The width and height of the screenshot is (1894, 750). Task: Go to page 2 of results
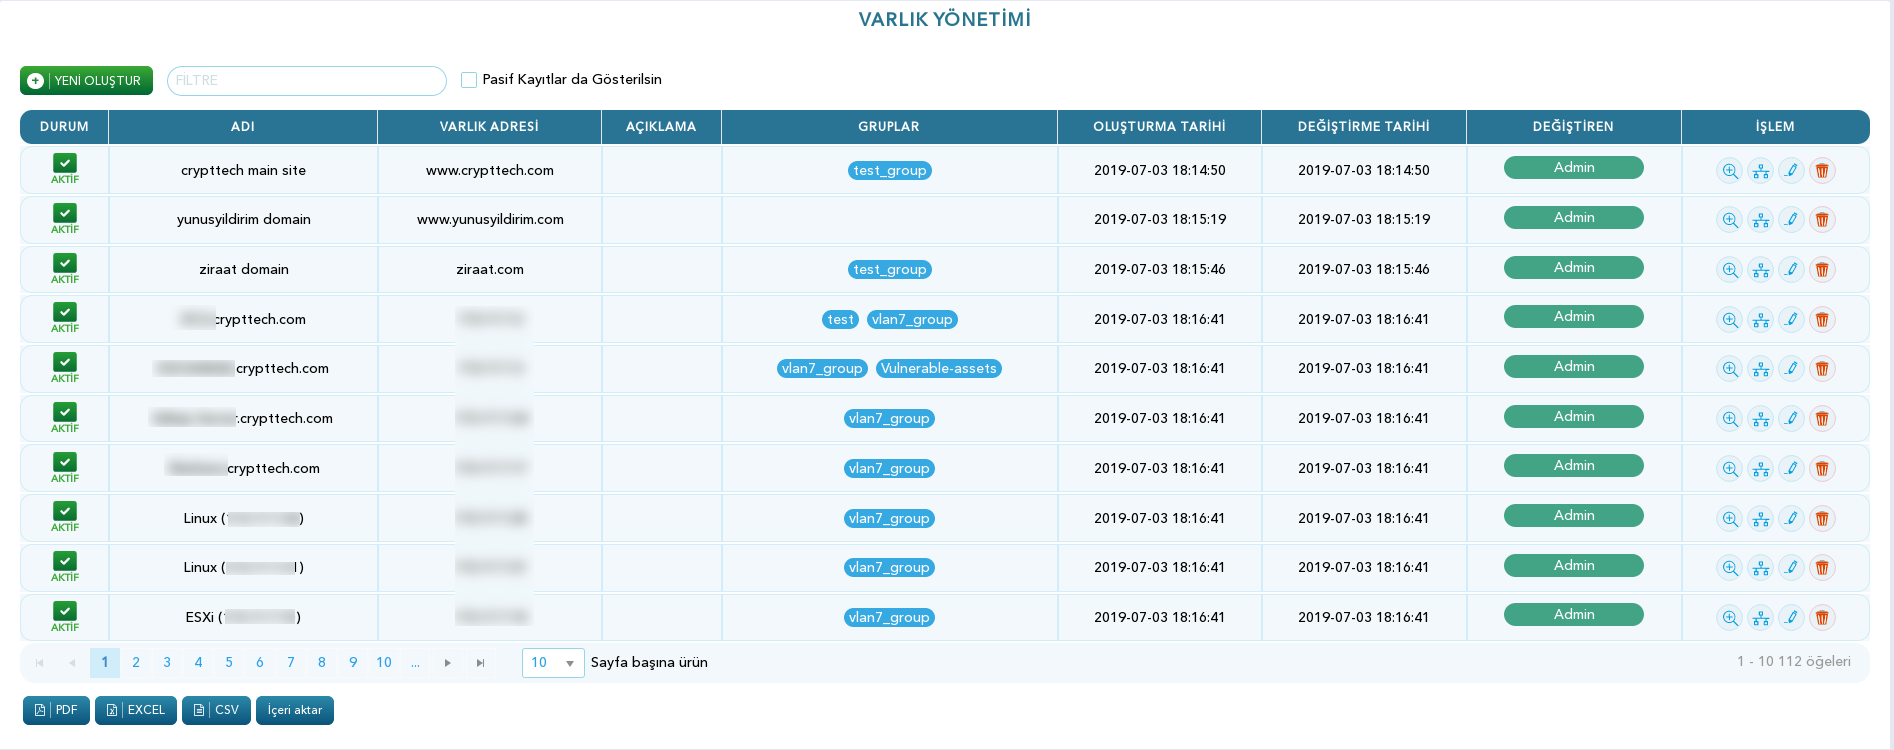point(136,663)
